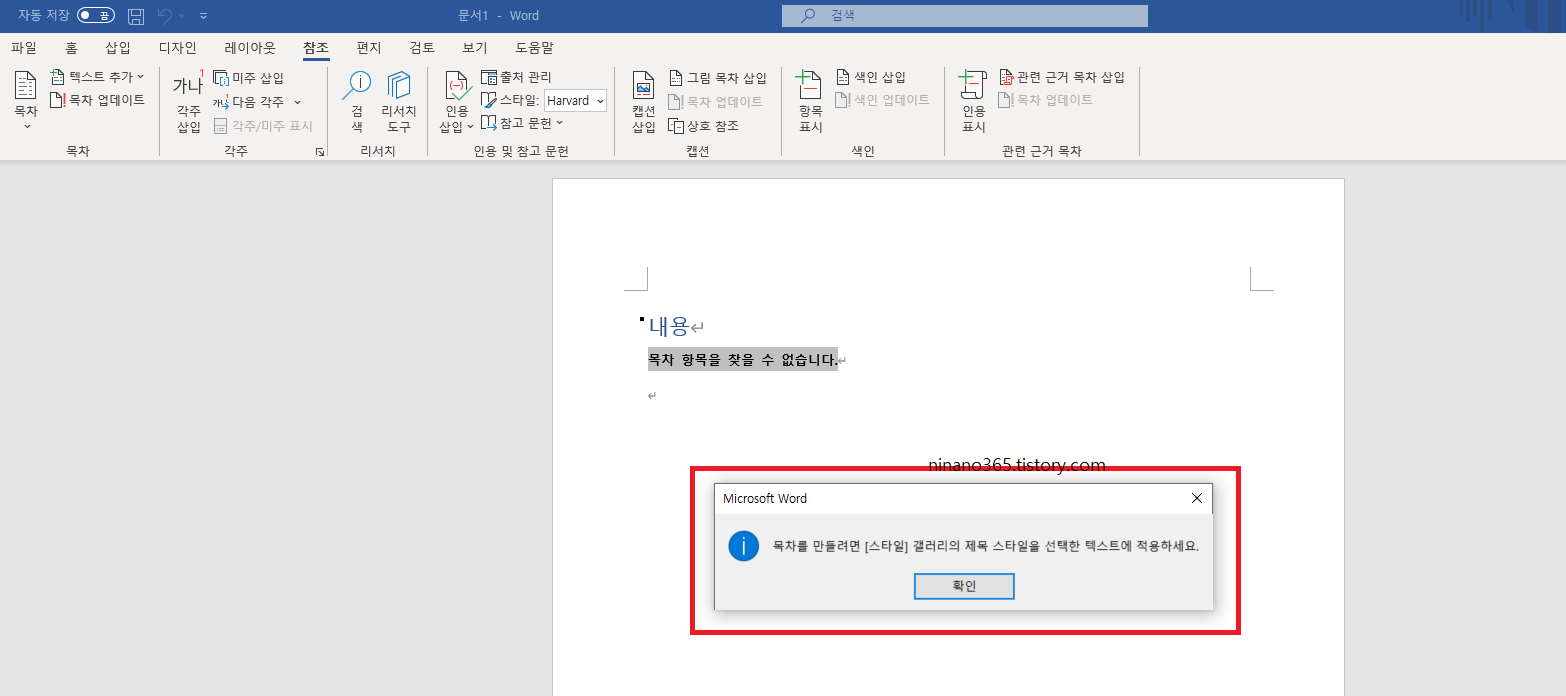Switch to the 편지 tab
The height and width of the screenshot is (696, 1566).
pos(369,47)
